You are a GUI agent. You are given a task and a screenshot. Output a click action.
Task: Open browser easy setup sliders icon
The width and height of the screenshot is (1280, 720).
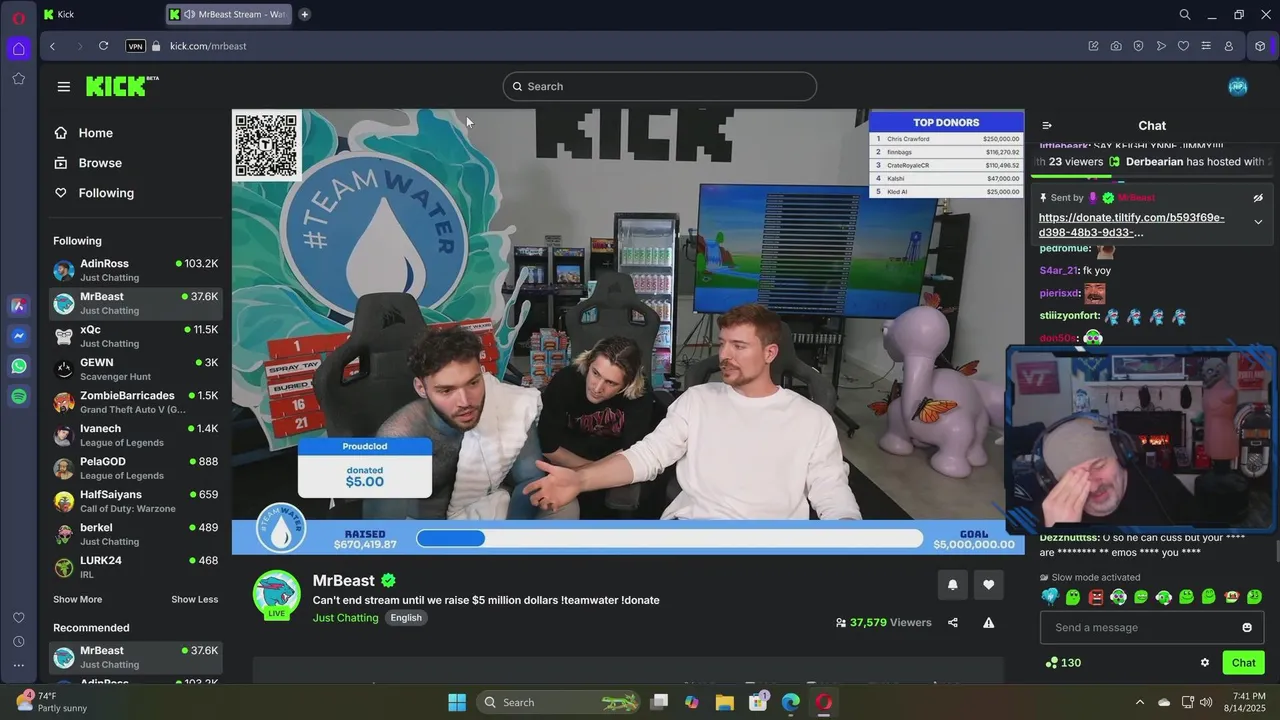1206,46
